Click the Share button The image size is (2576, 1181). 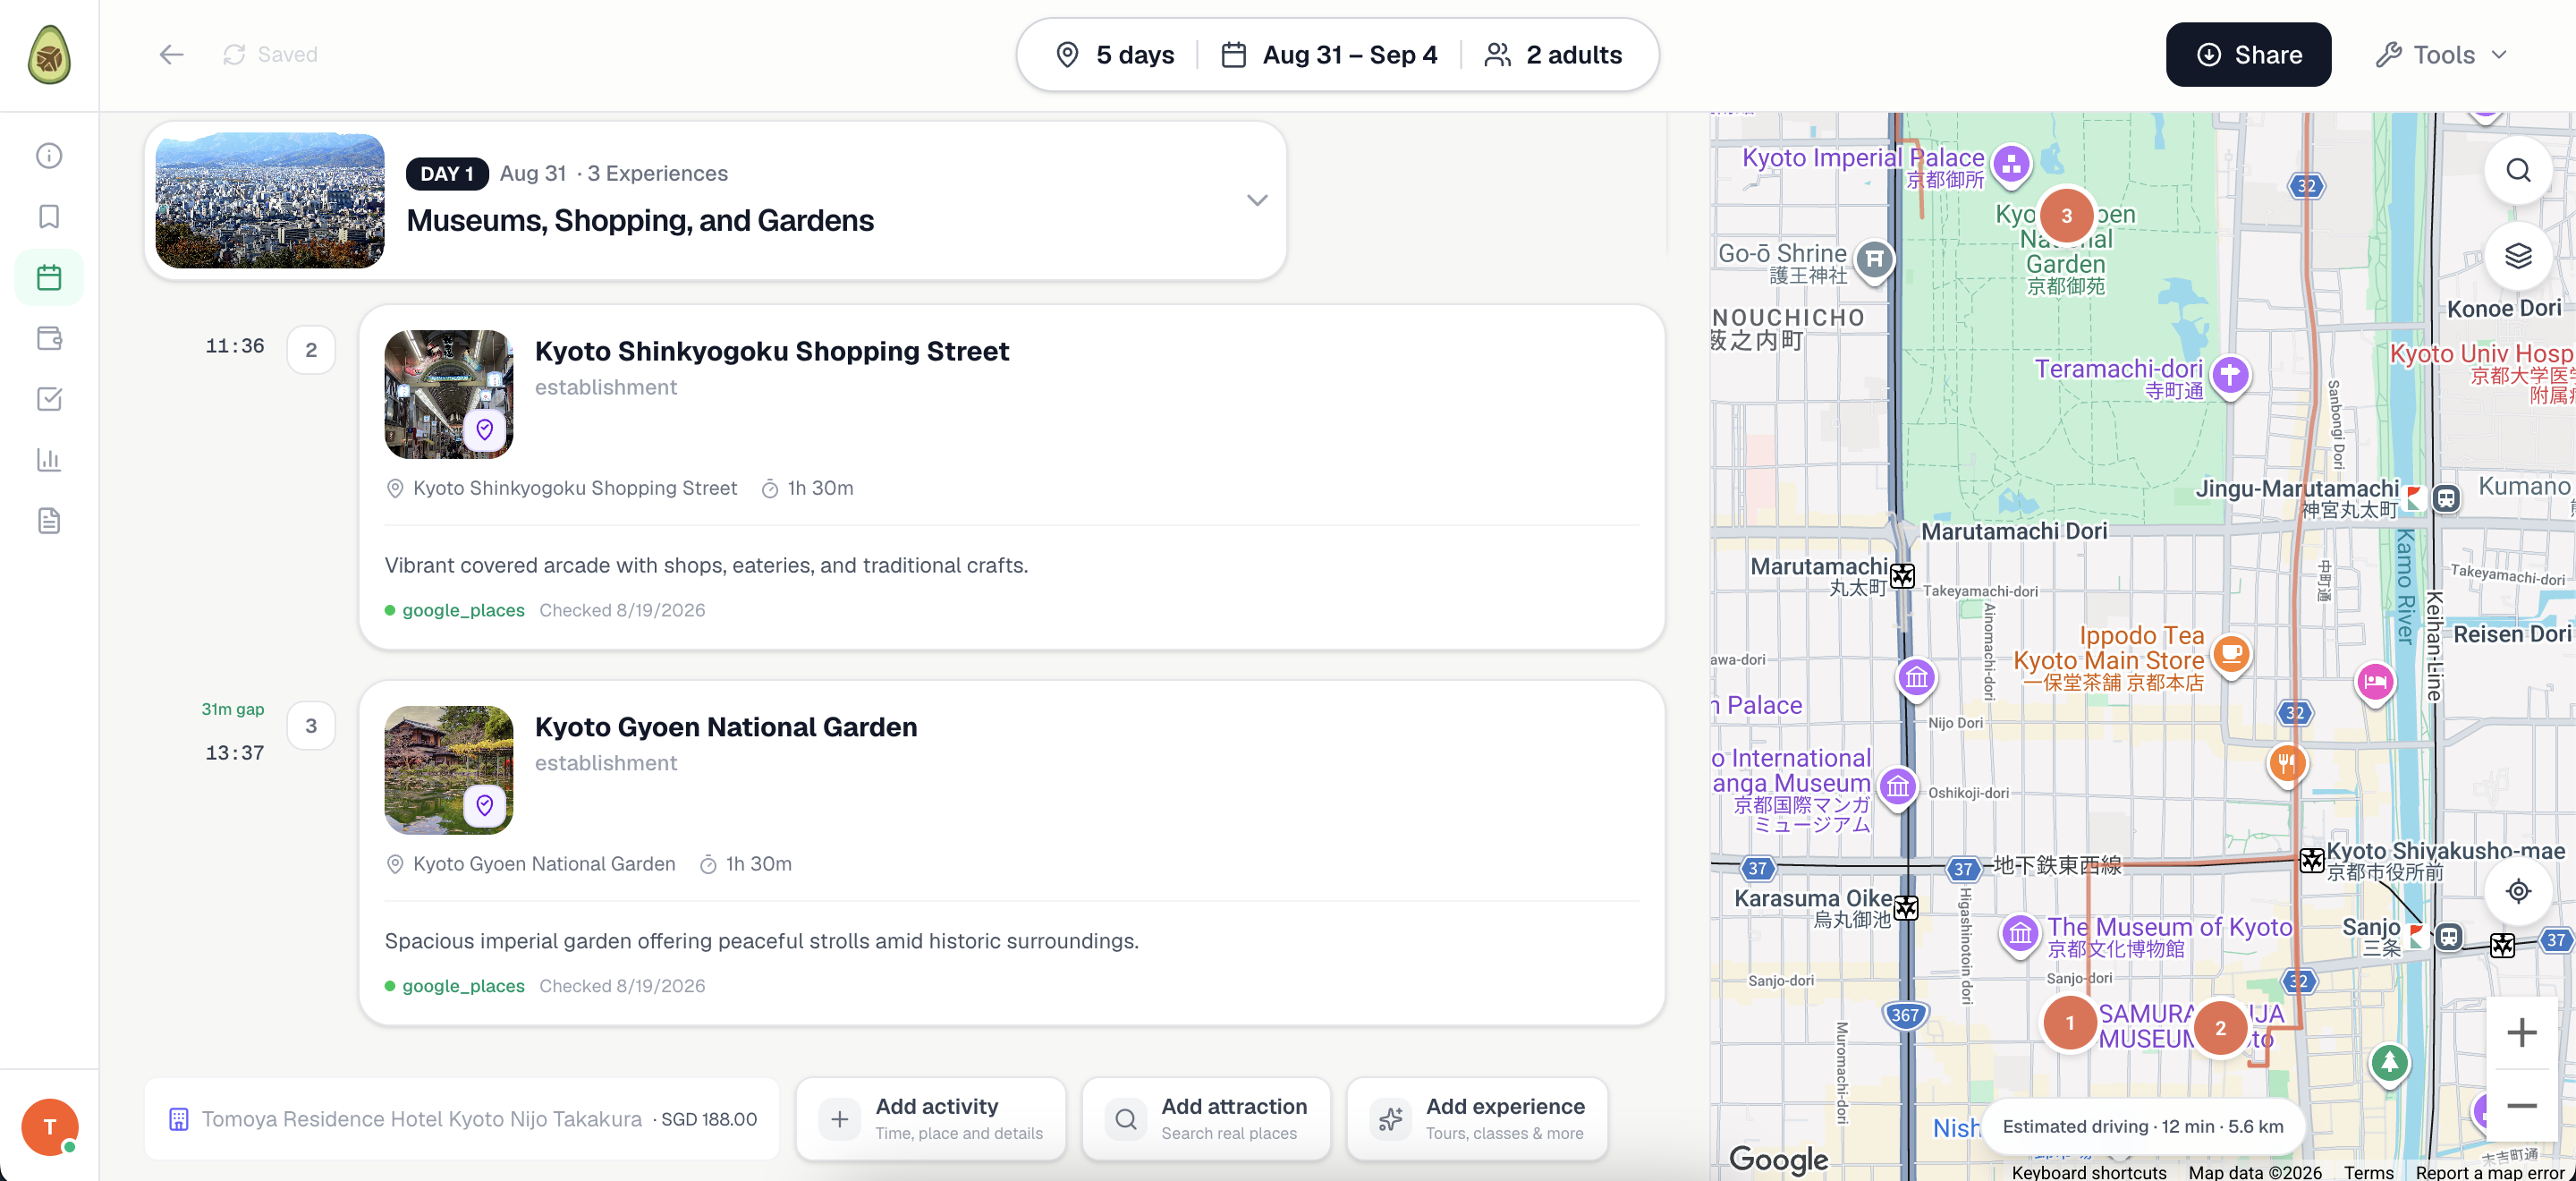point(2248,55)
